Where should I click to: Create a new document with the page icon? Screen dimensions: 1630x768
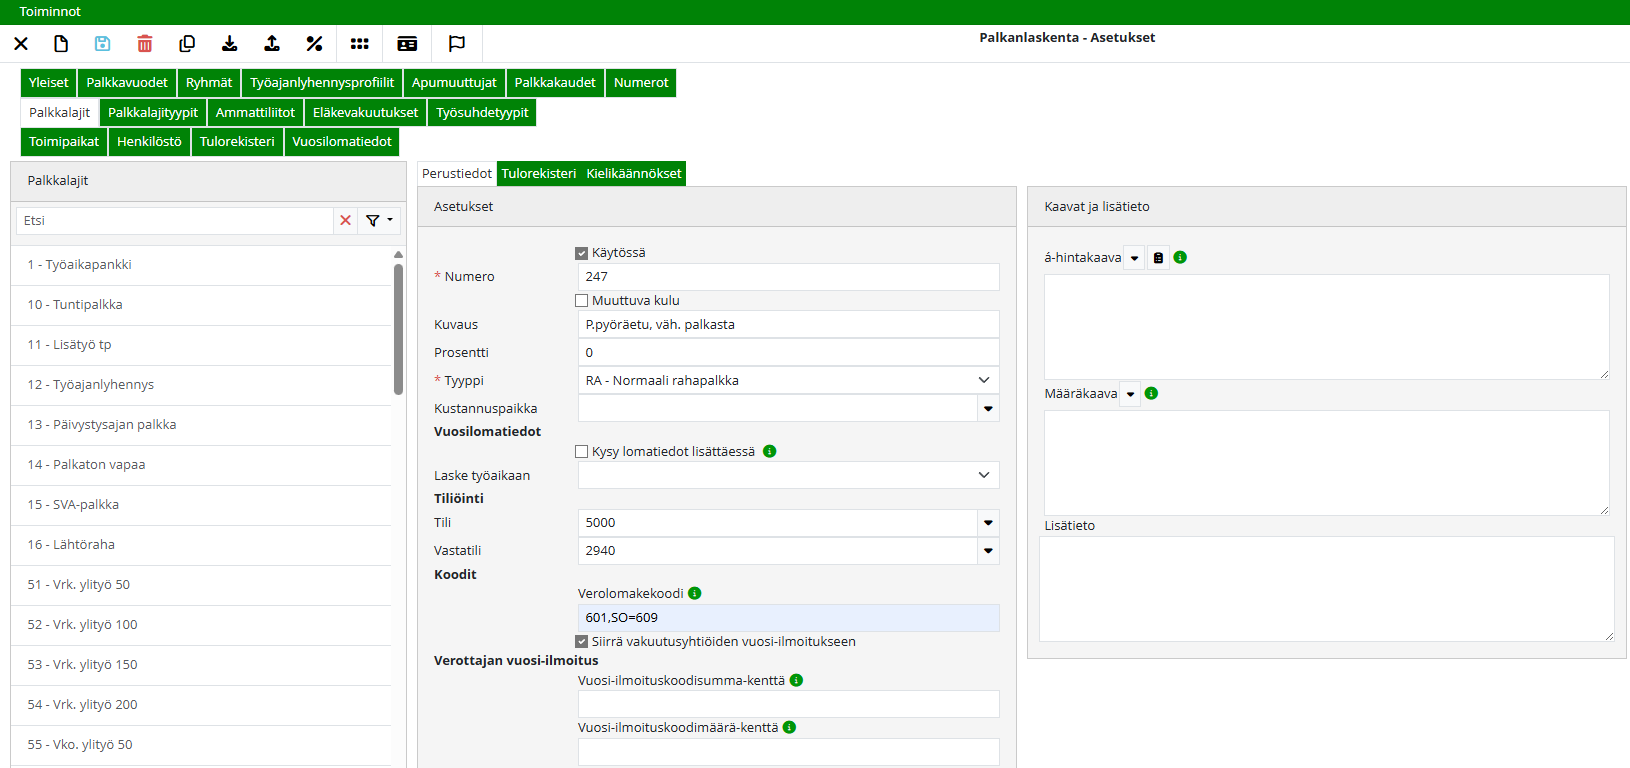pos(61,43)
